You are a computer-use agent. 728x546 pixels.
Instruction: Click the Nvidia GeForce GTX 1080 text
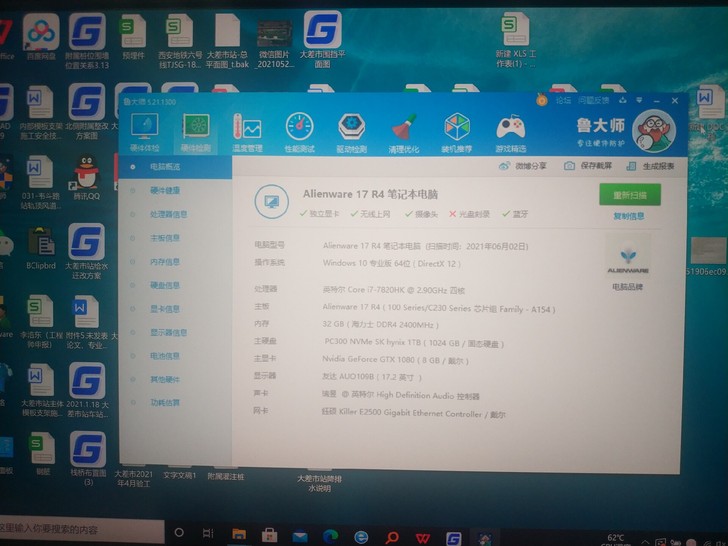coord(395,359)
